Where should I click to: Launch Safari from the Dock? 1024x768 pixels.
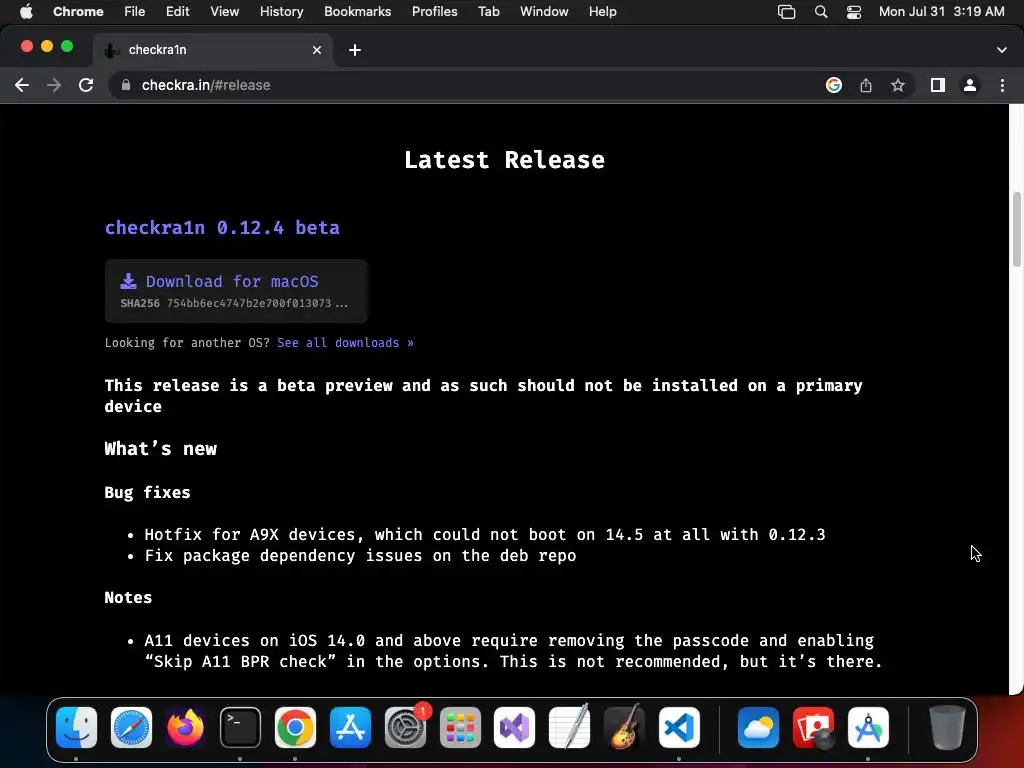pyautogui.click(x=131, y=728)
